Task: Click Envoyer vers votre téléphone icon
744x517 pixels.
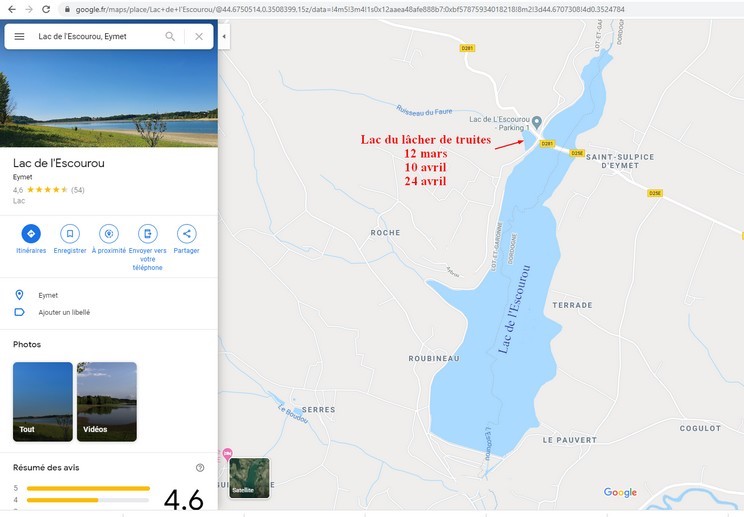Action: tap(147, 233)
